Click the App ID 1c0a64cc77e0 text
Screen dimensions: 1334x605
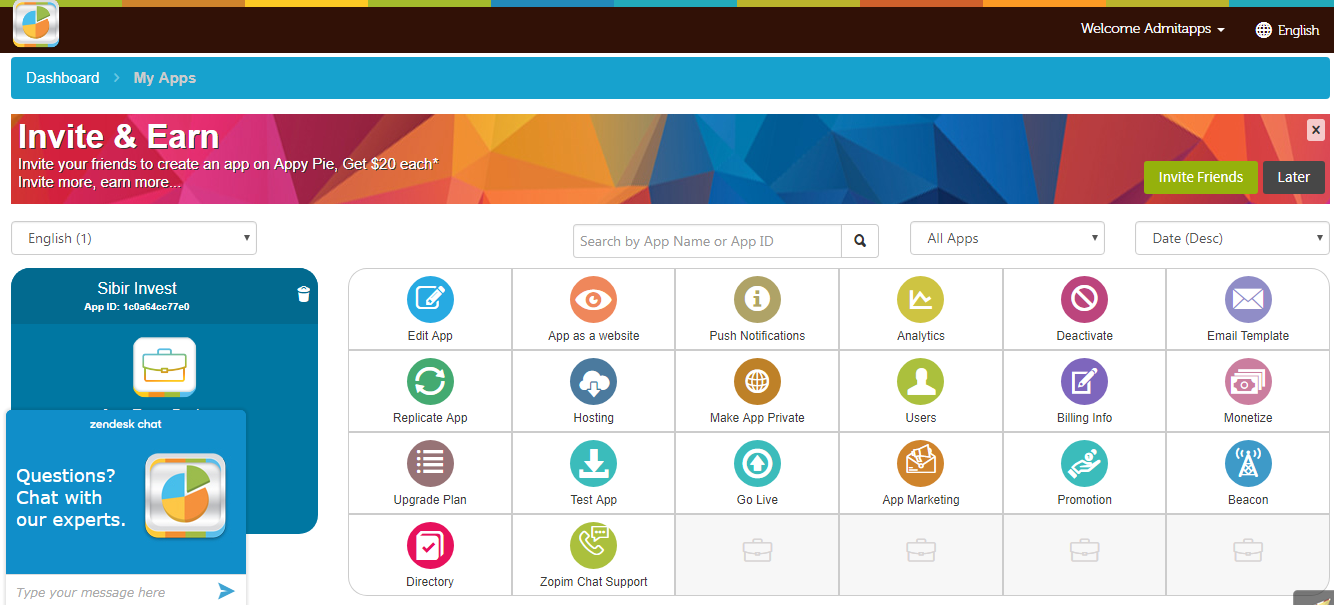pyautogui.click(x=137, y=307)
